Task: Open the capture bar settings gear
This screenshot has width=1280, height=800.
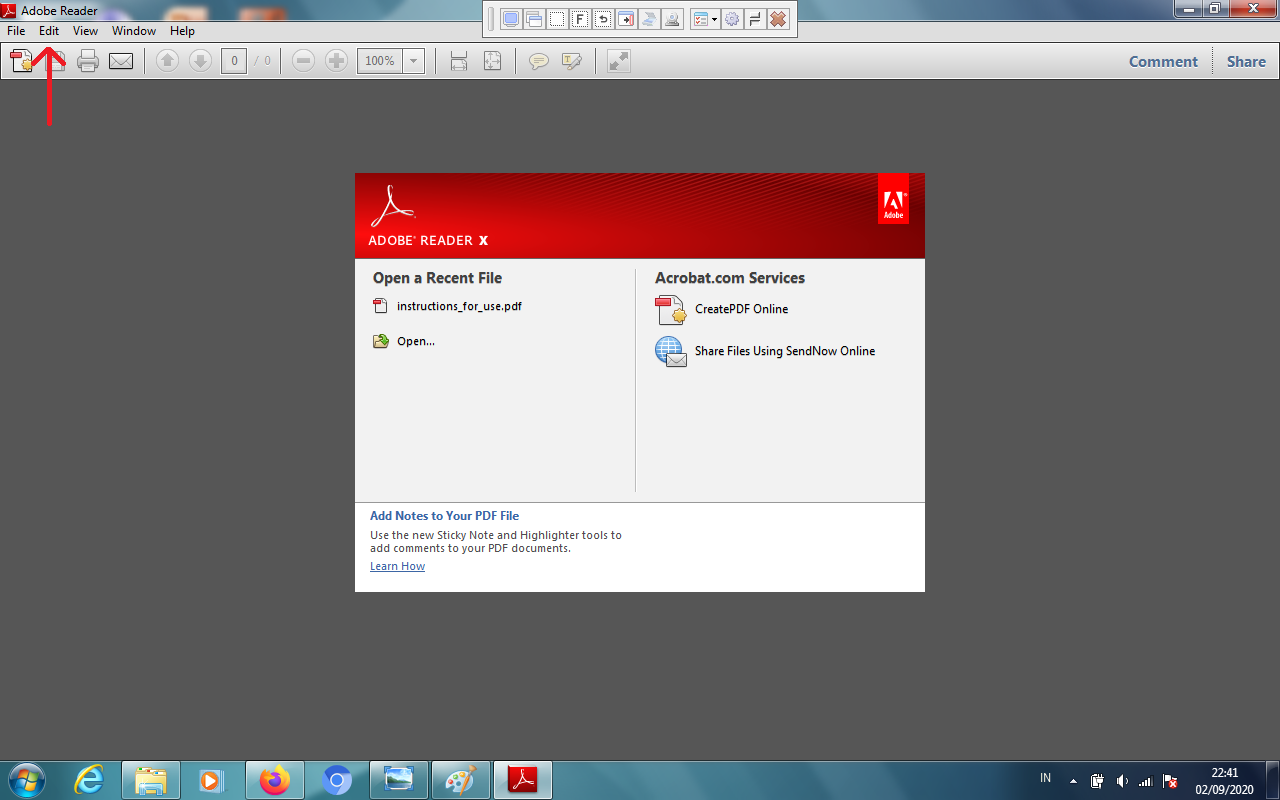Action: click(x=733, y=19)
